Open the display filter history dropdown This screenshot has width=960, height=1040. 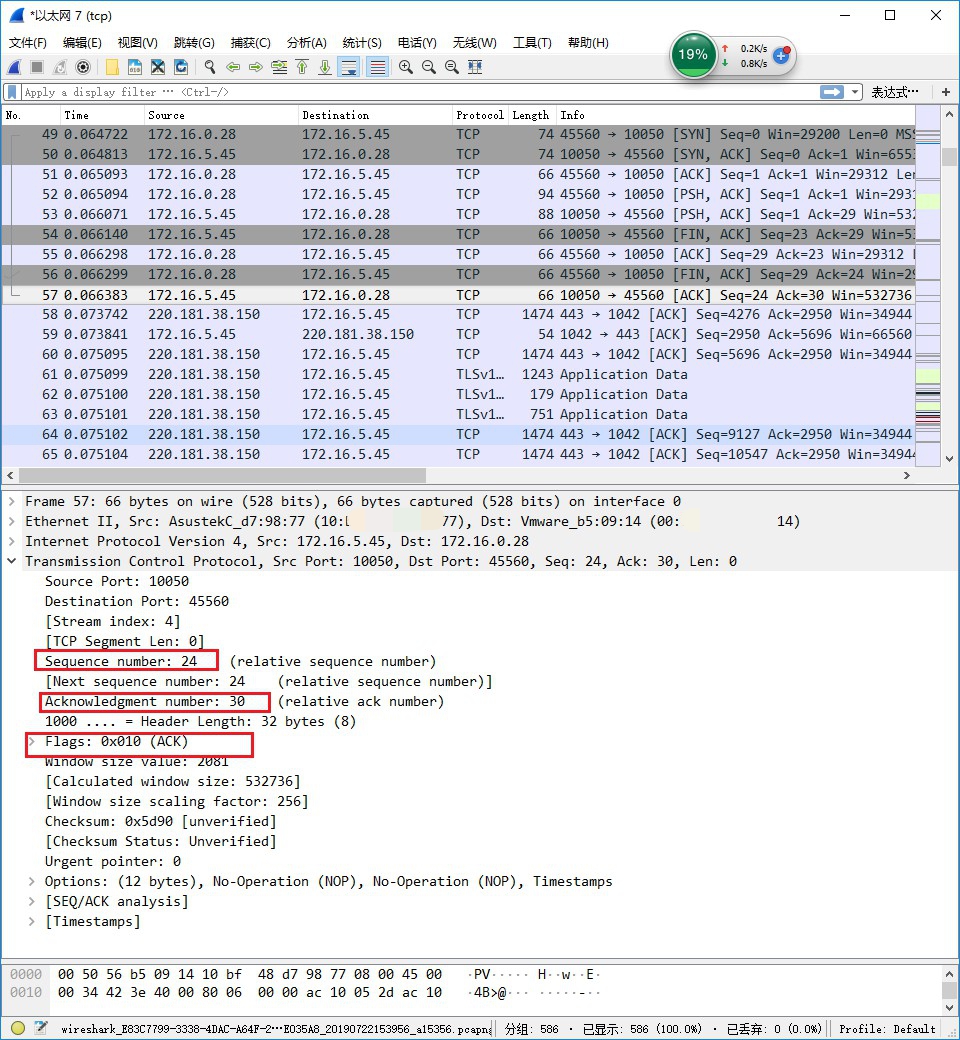[x=855, y=92]
